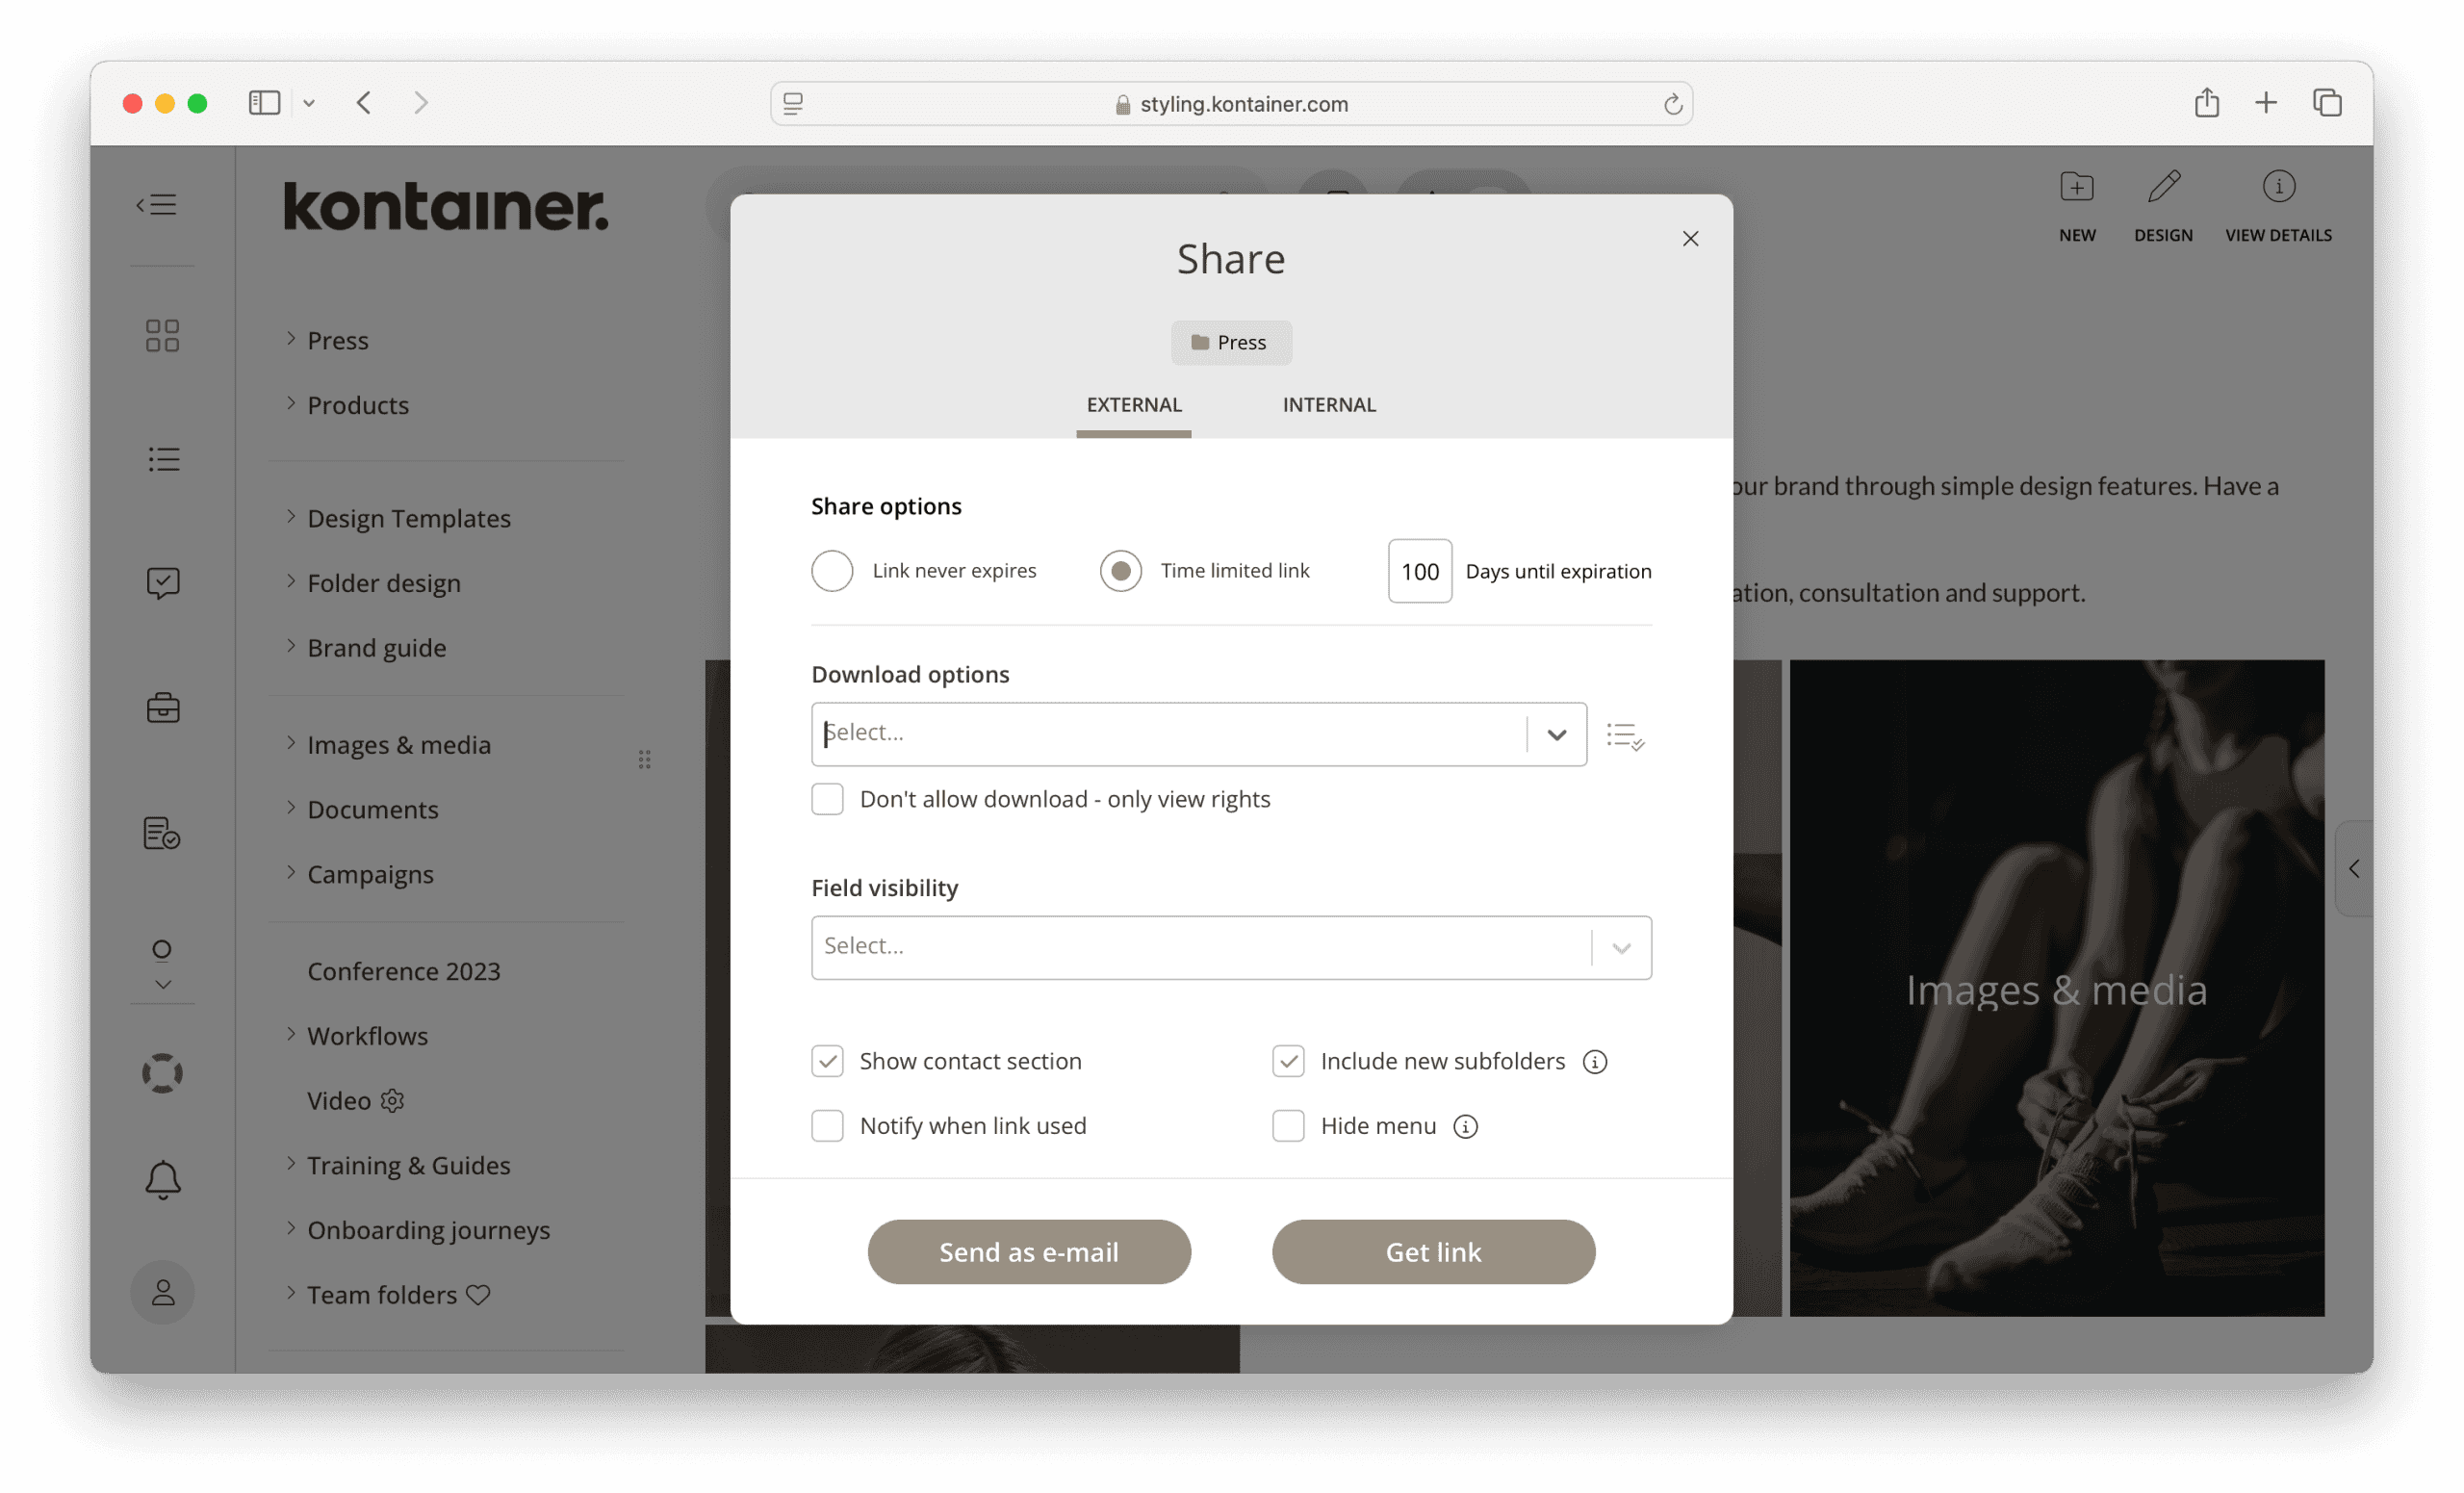Switch to the list view icon in sidebar

click(x=163, y=459)
